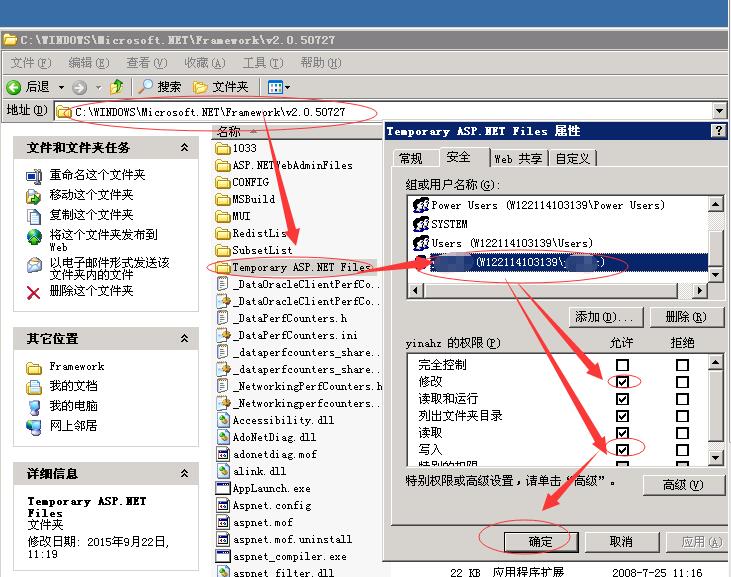Viewport: 731px width, 577px height.
Task: Collapse the Details (详细信息) panel
Action: [x=185, y=473]
